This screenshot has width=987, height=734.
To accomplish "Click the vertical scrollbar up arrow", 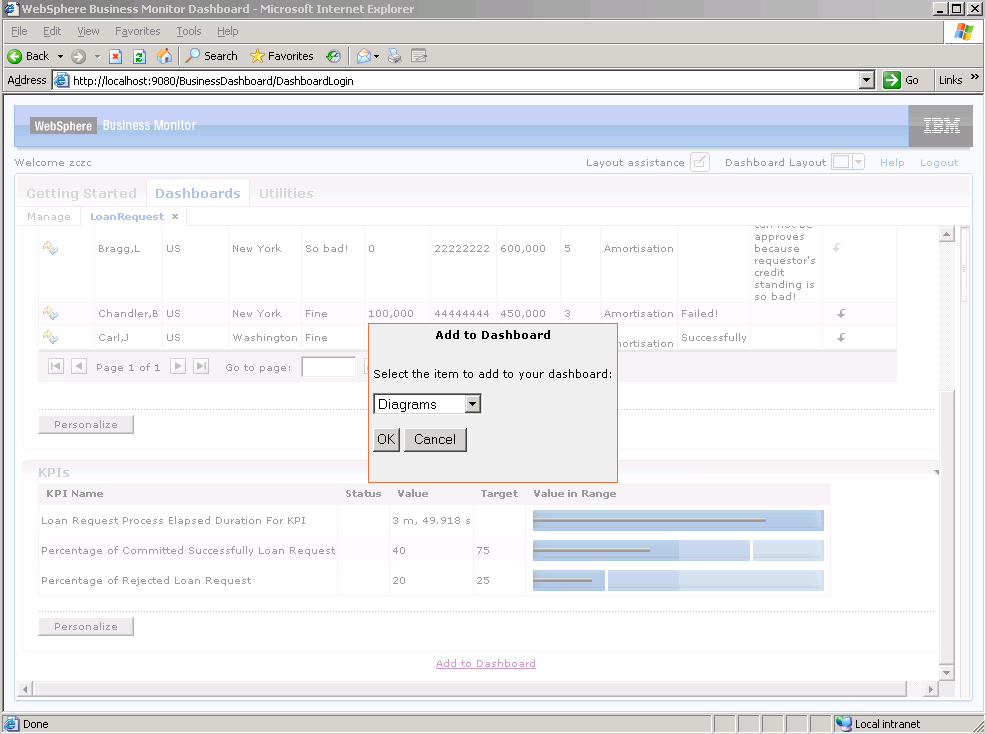I will (946, 234).
